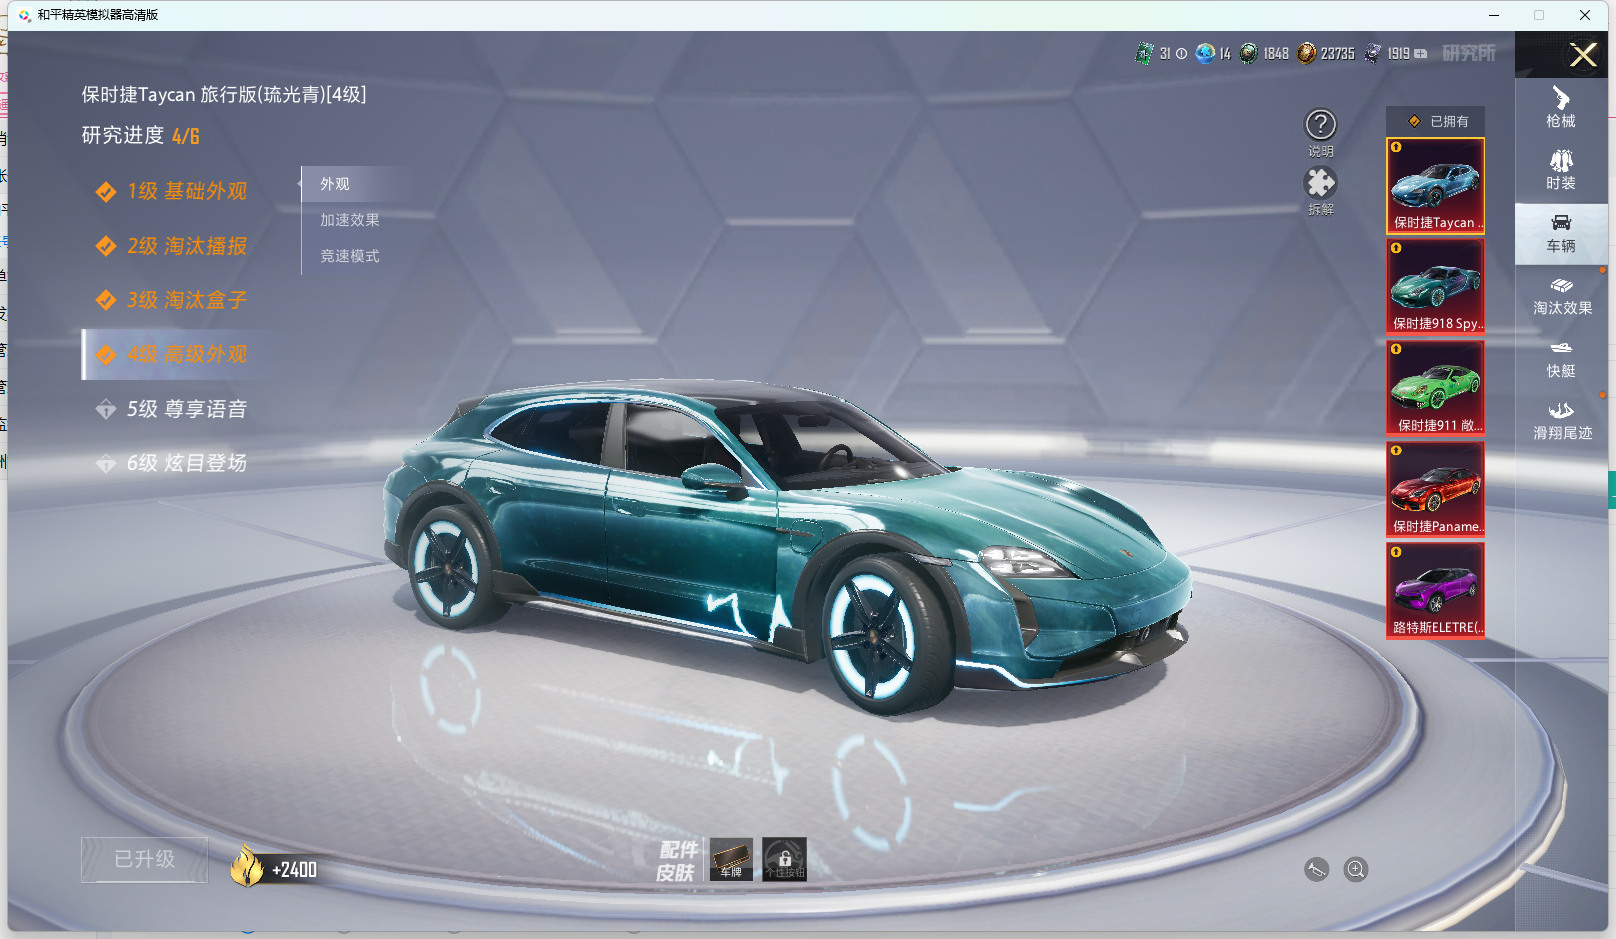Image resolution: width=1616 pixels, height=939 pixels.
Task: Select the 6级 炫目登场 level
Action: [x=186, y=463]
